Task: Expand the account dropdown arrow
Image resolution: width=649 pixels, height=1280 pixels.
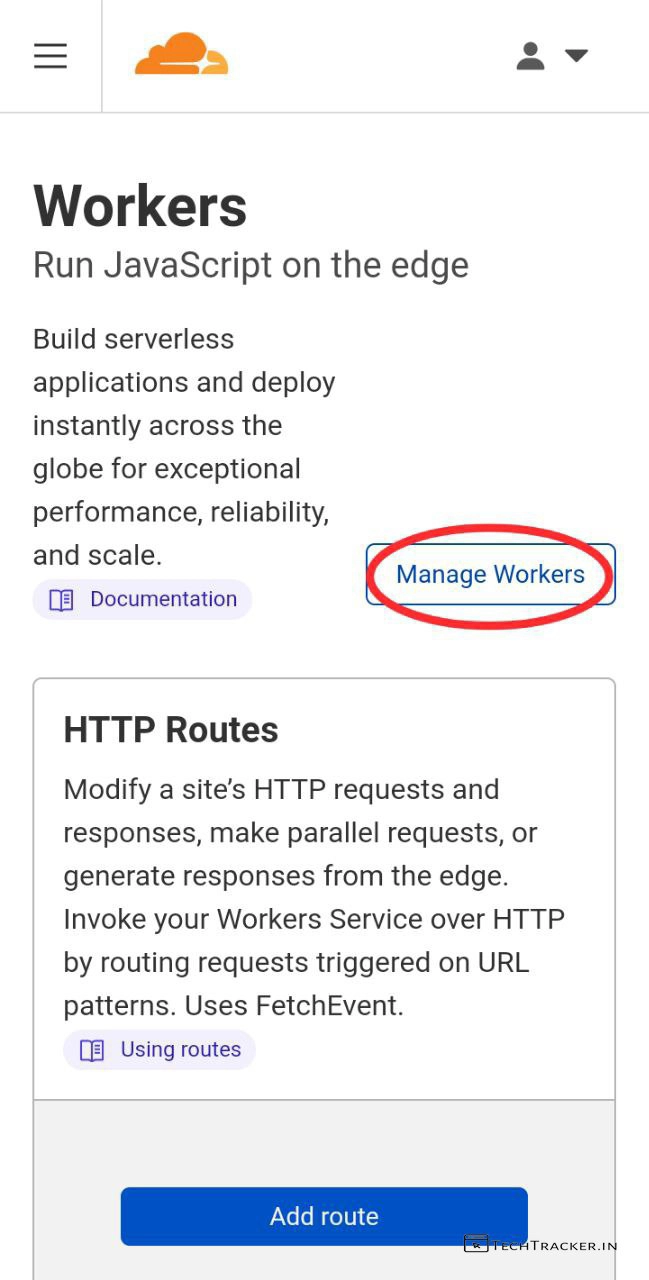Action: click(x=576, y=56)
